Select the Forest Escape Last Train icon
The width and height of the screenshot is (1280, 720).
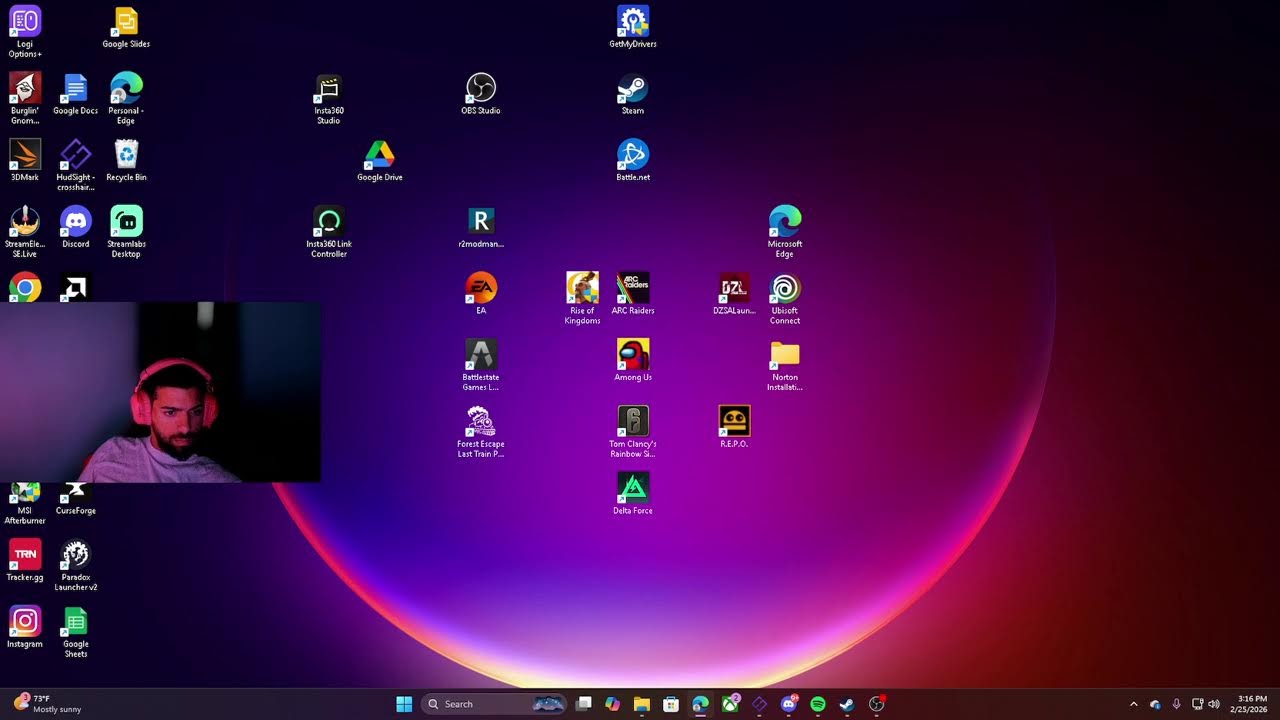[x=481, y=432]
